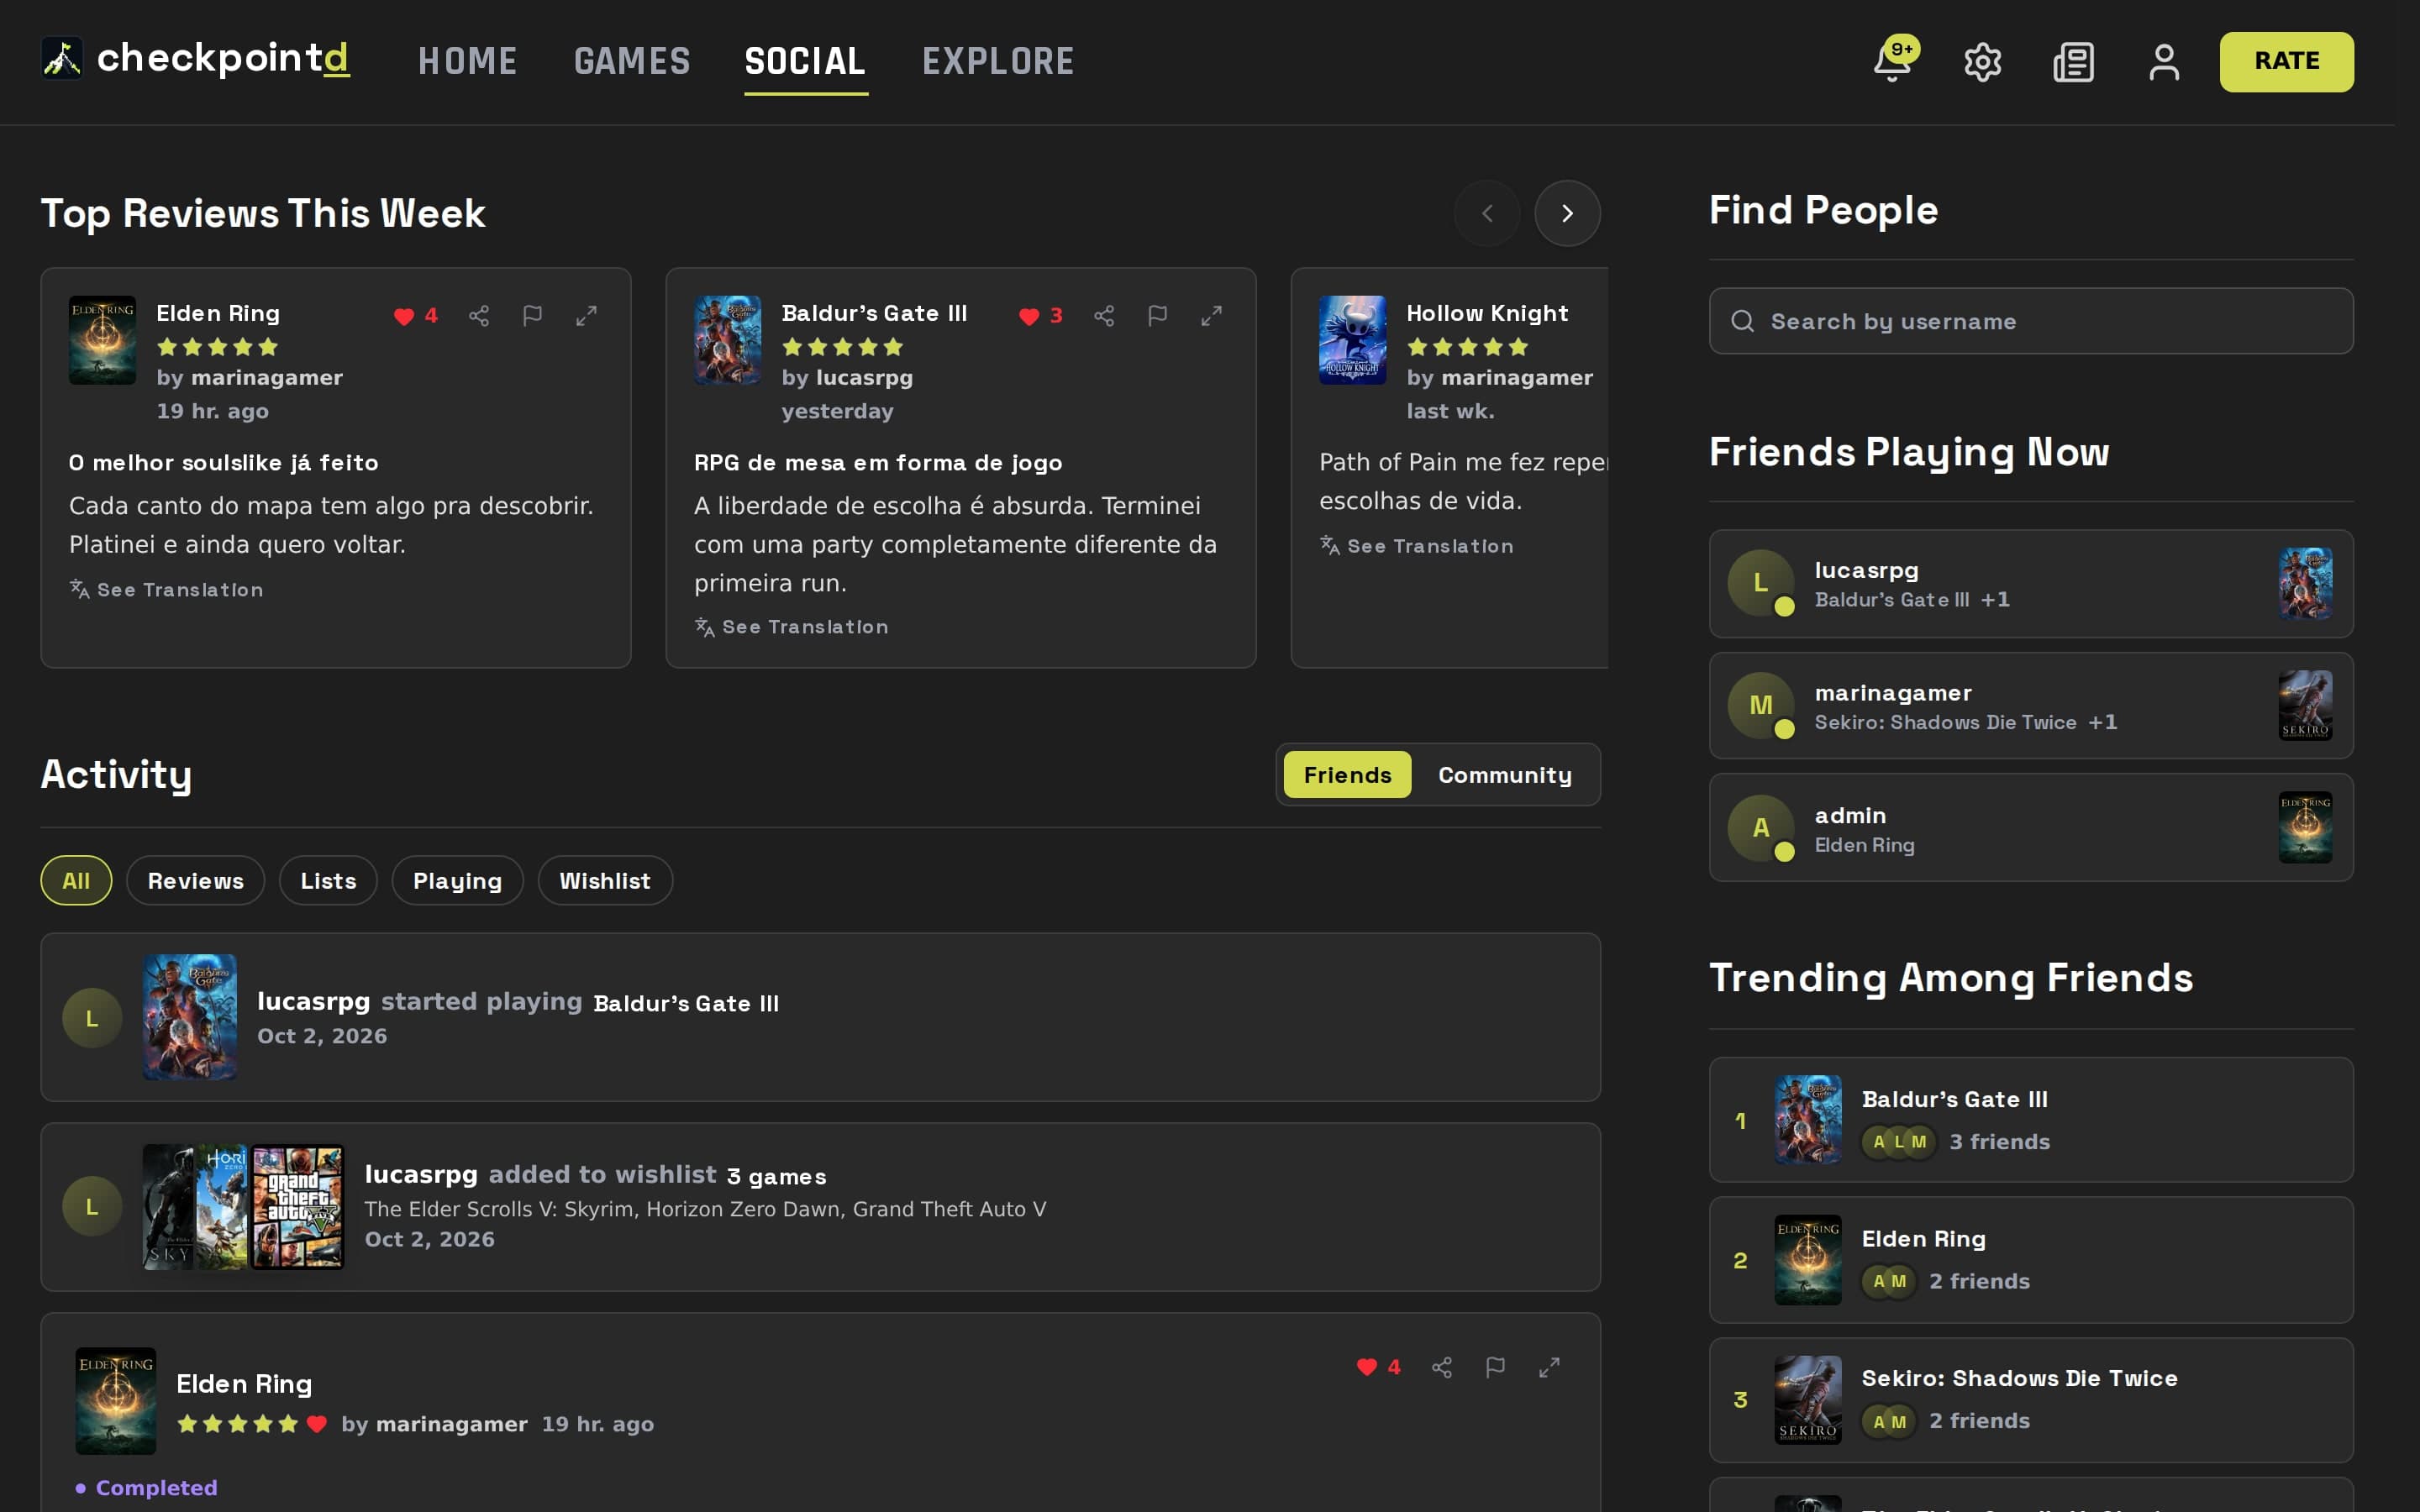Screen dimensions: 2420x1512
Task: Click the Rate button
Action: pos(2286,62)
